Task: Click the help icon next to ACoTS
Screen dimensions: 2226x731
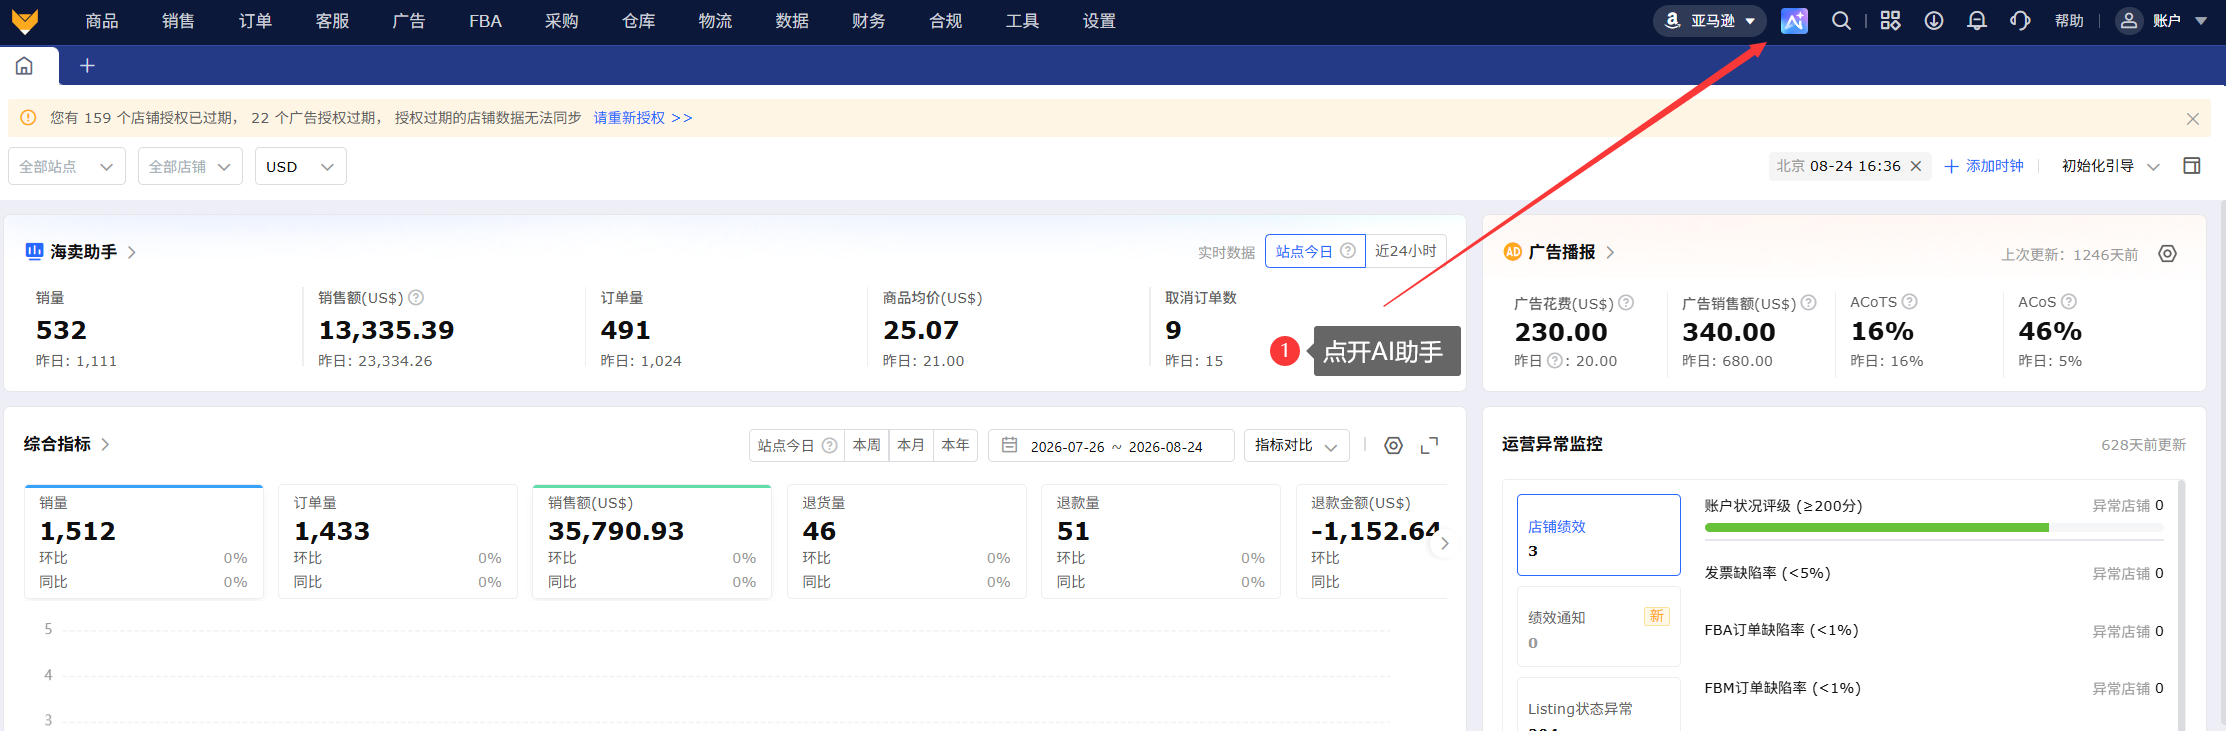Action: click(x=1909, y=302)
